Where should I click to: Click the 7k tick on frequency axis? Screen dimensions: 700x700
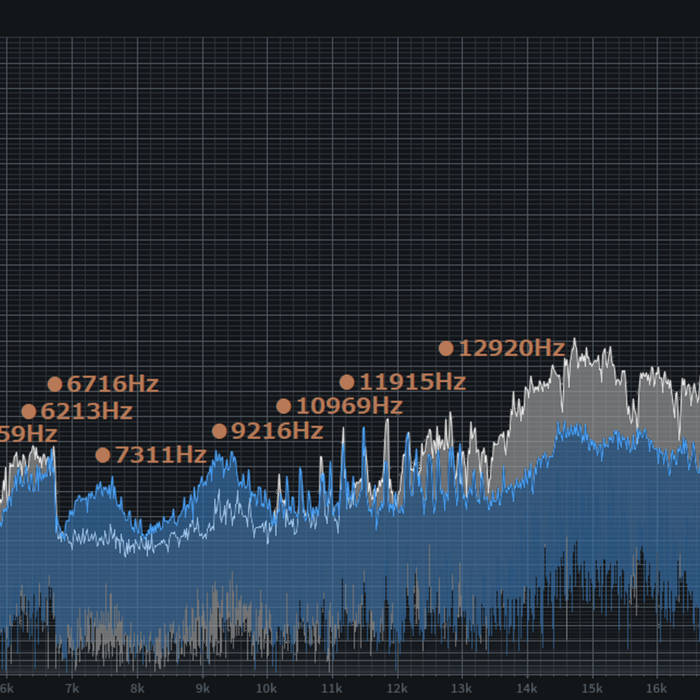[72, 688]
